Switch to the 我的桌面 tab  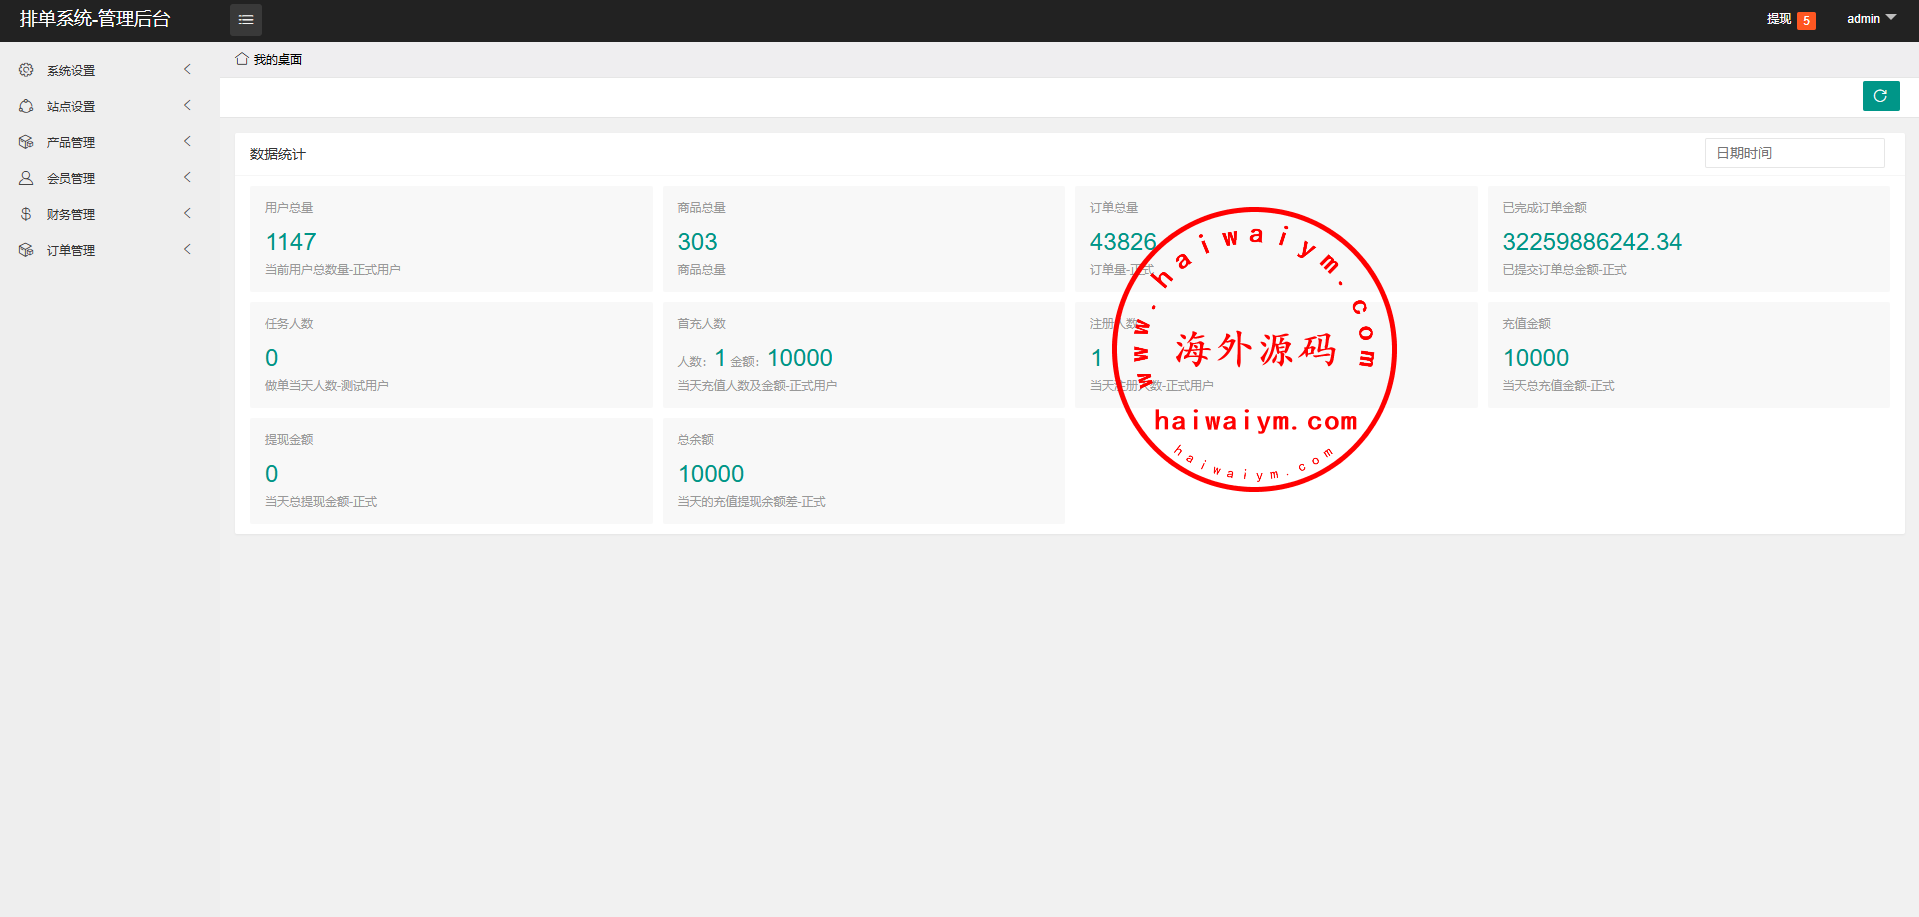tap(277, 60)
